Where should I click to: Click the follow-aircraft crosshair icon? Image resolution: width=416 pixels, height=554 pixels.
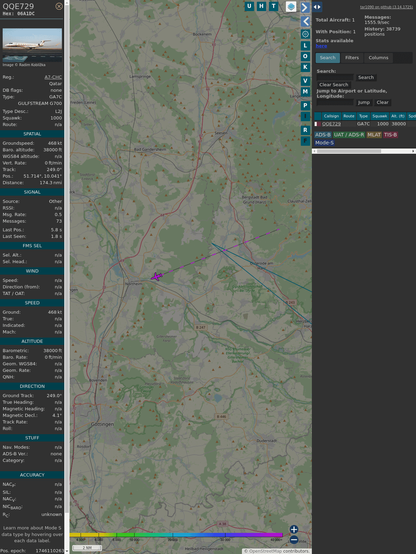pos(305,34)
